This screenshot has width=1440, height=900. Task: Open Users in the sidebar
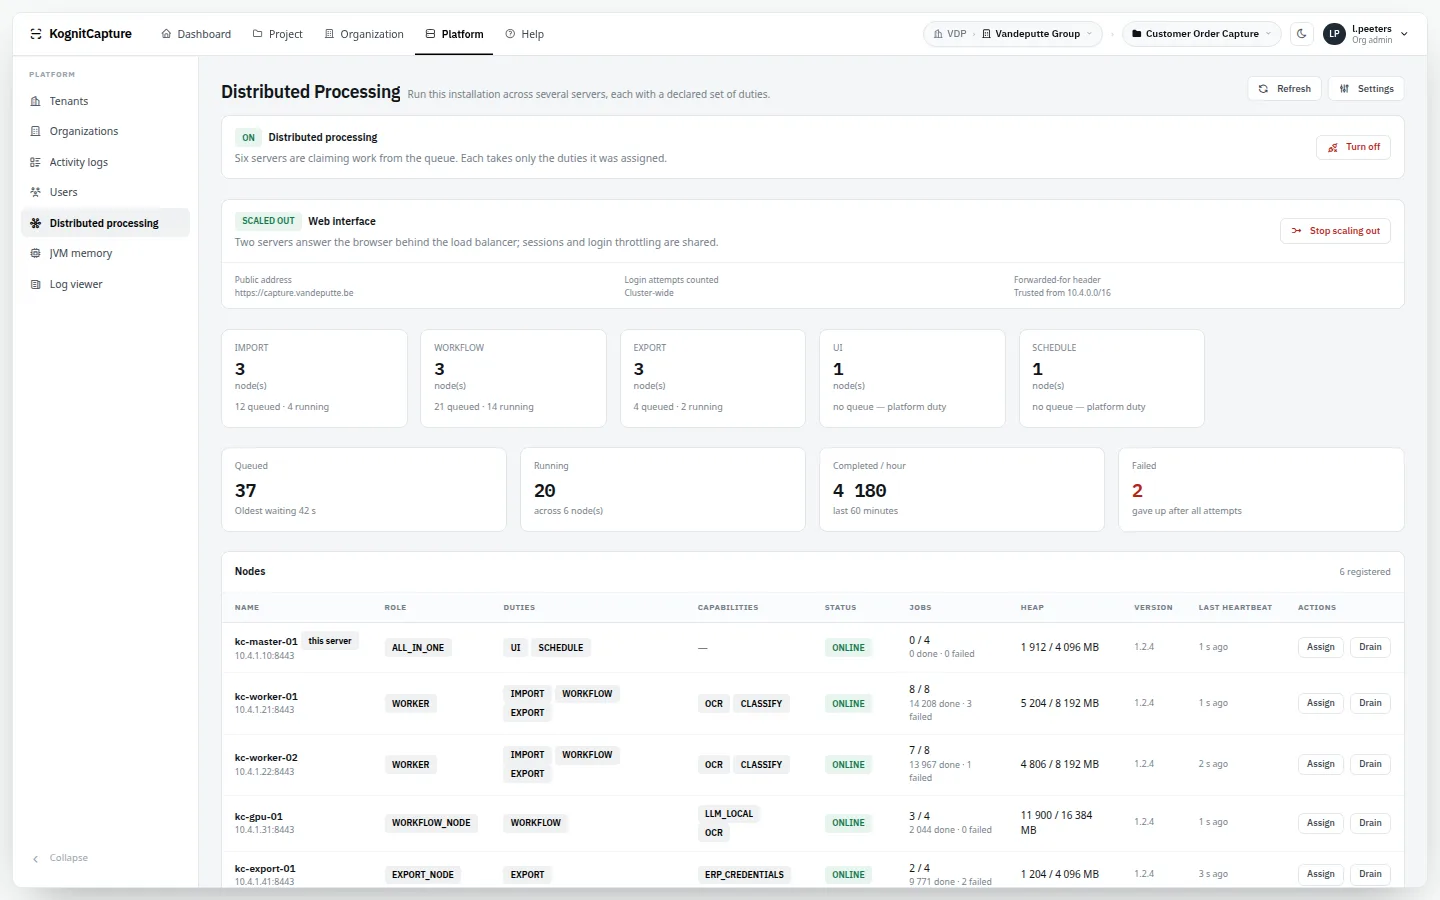pos(105,192)
